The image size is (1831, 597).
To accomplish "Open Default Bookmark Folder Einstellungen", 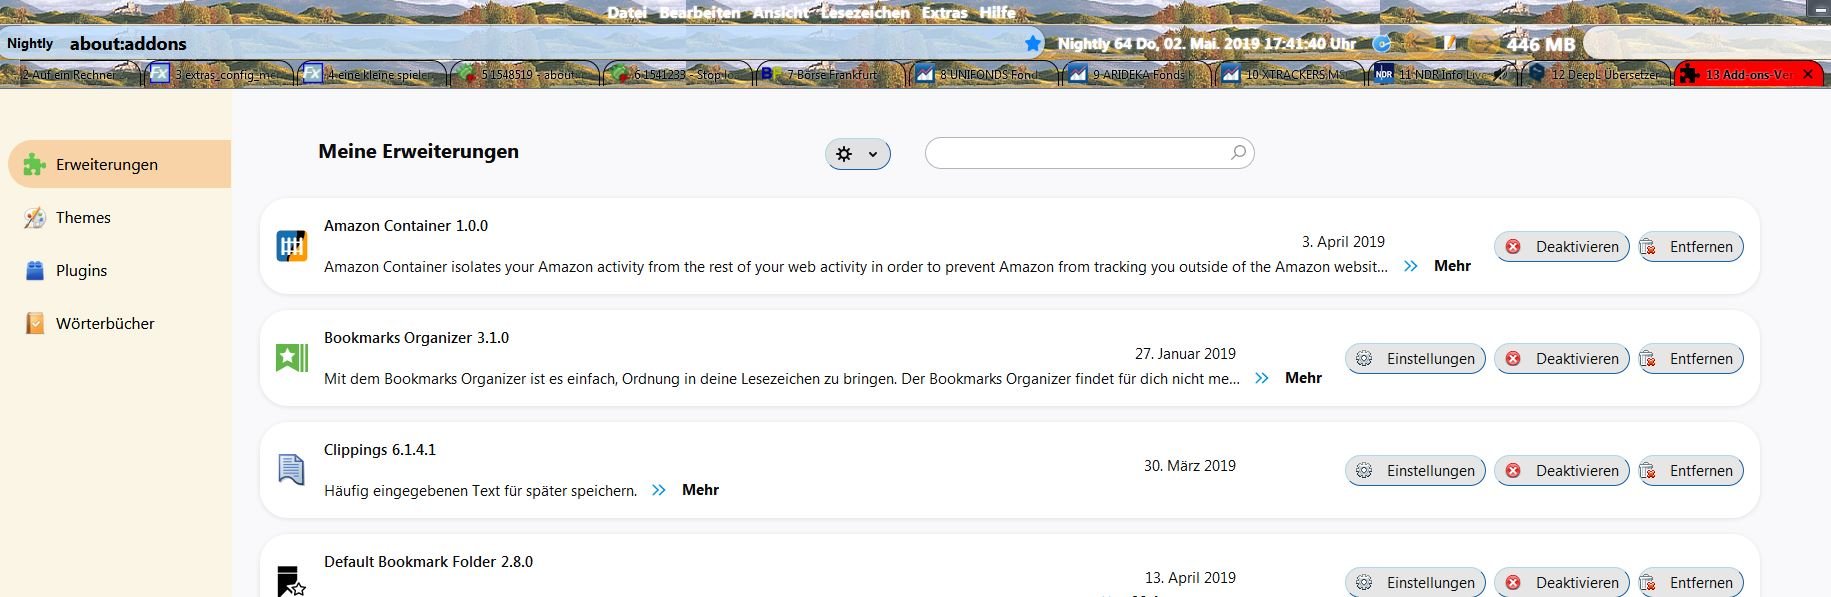I will pos(1415,582).
